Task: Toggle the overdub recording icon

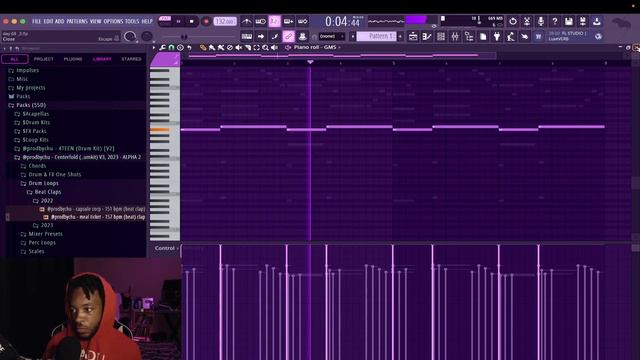Action: (x=288, y=21)
